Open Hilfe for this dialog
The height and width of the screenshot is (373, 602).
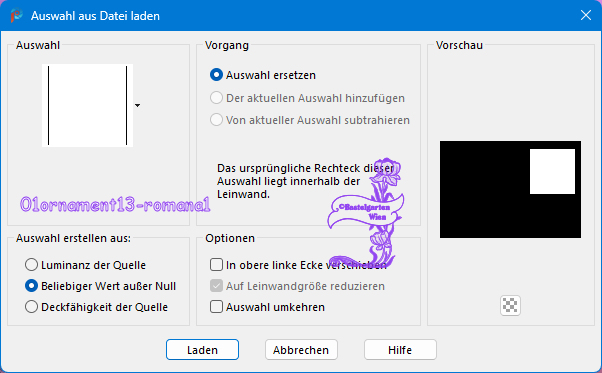(x=400, y=350)
